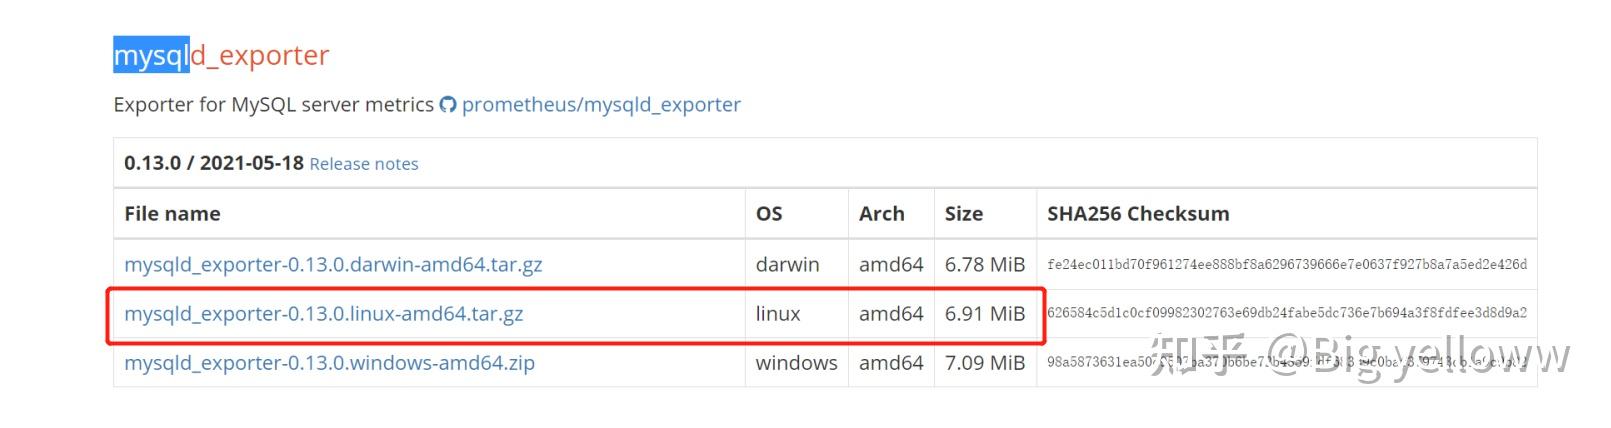Click the darwin file's SHA256 checksum
This screenshot has height=428, width=1611.
(x=1287, y=265)
